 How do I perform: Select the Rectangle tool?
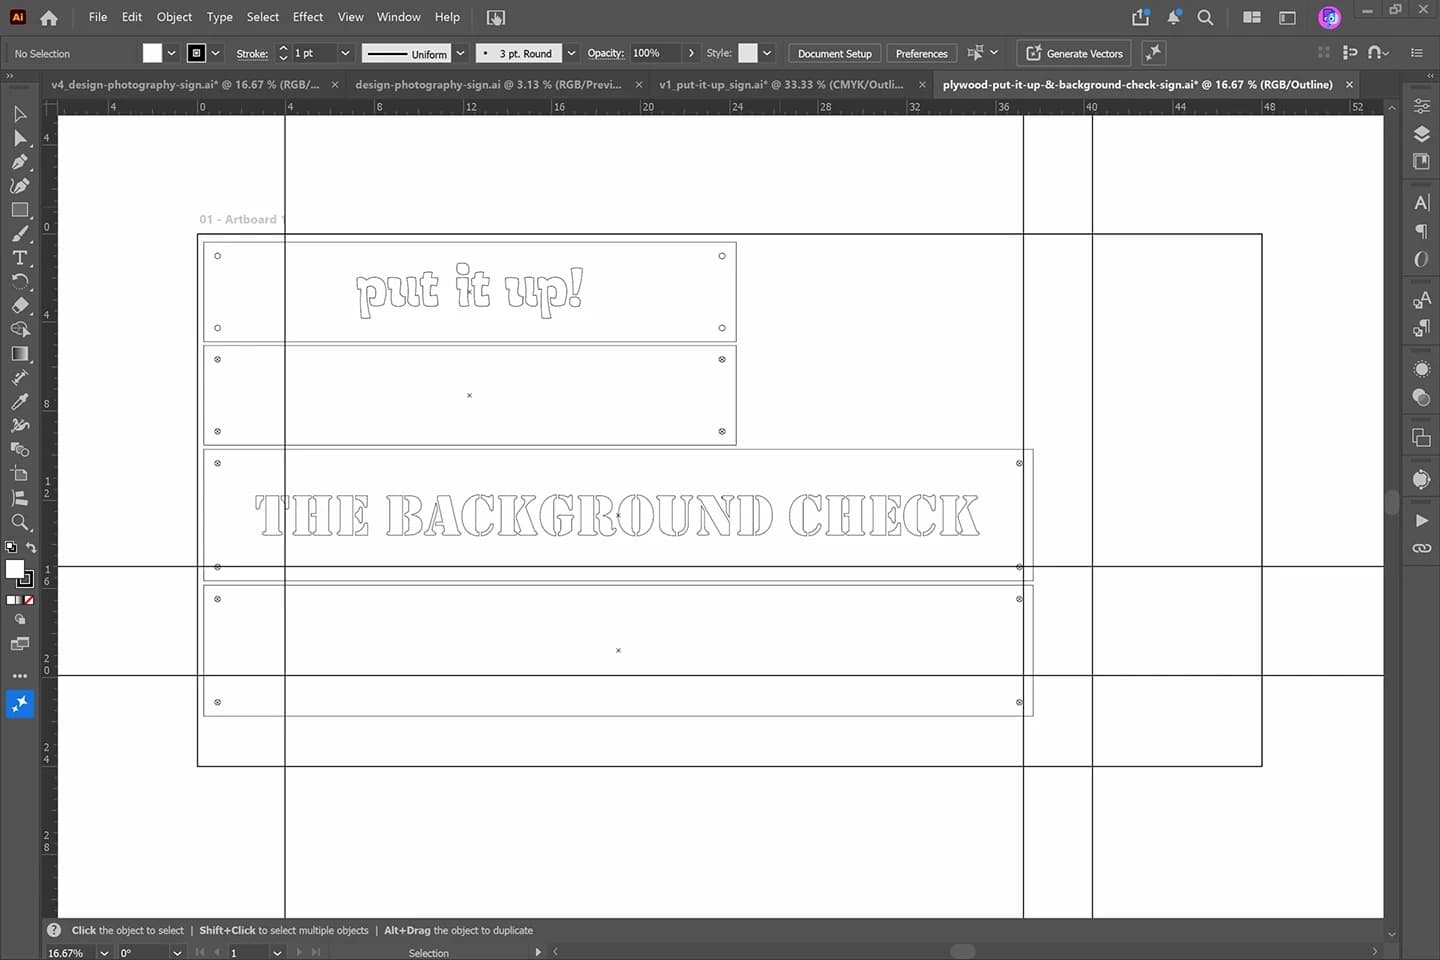click(x=19, y=210)
